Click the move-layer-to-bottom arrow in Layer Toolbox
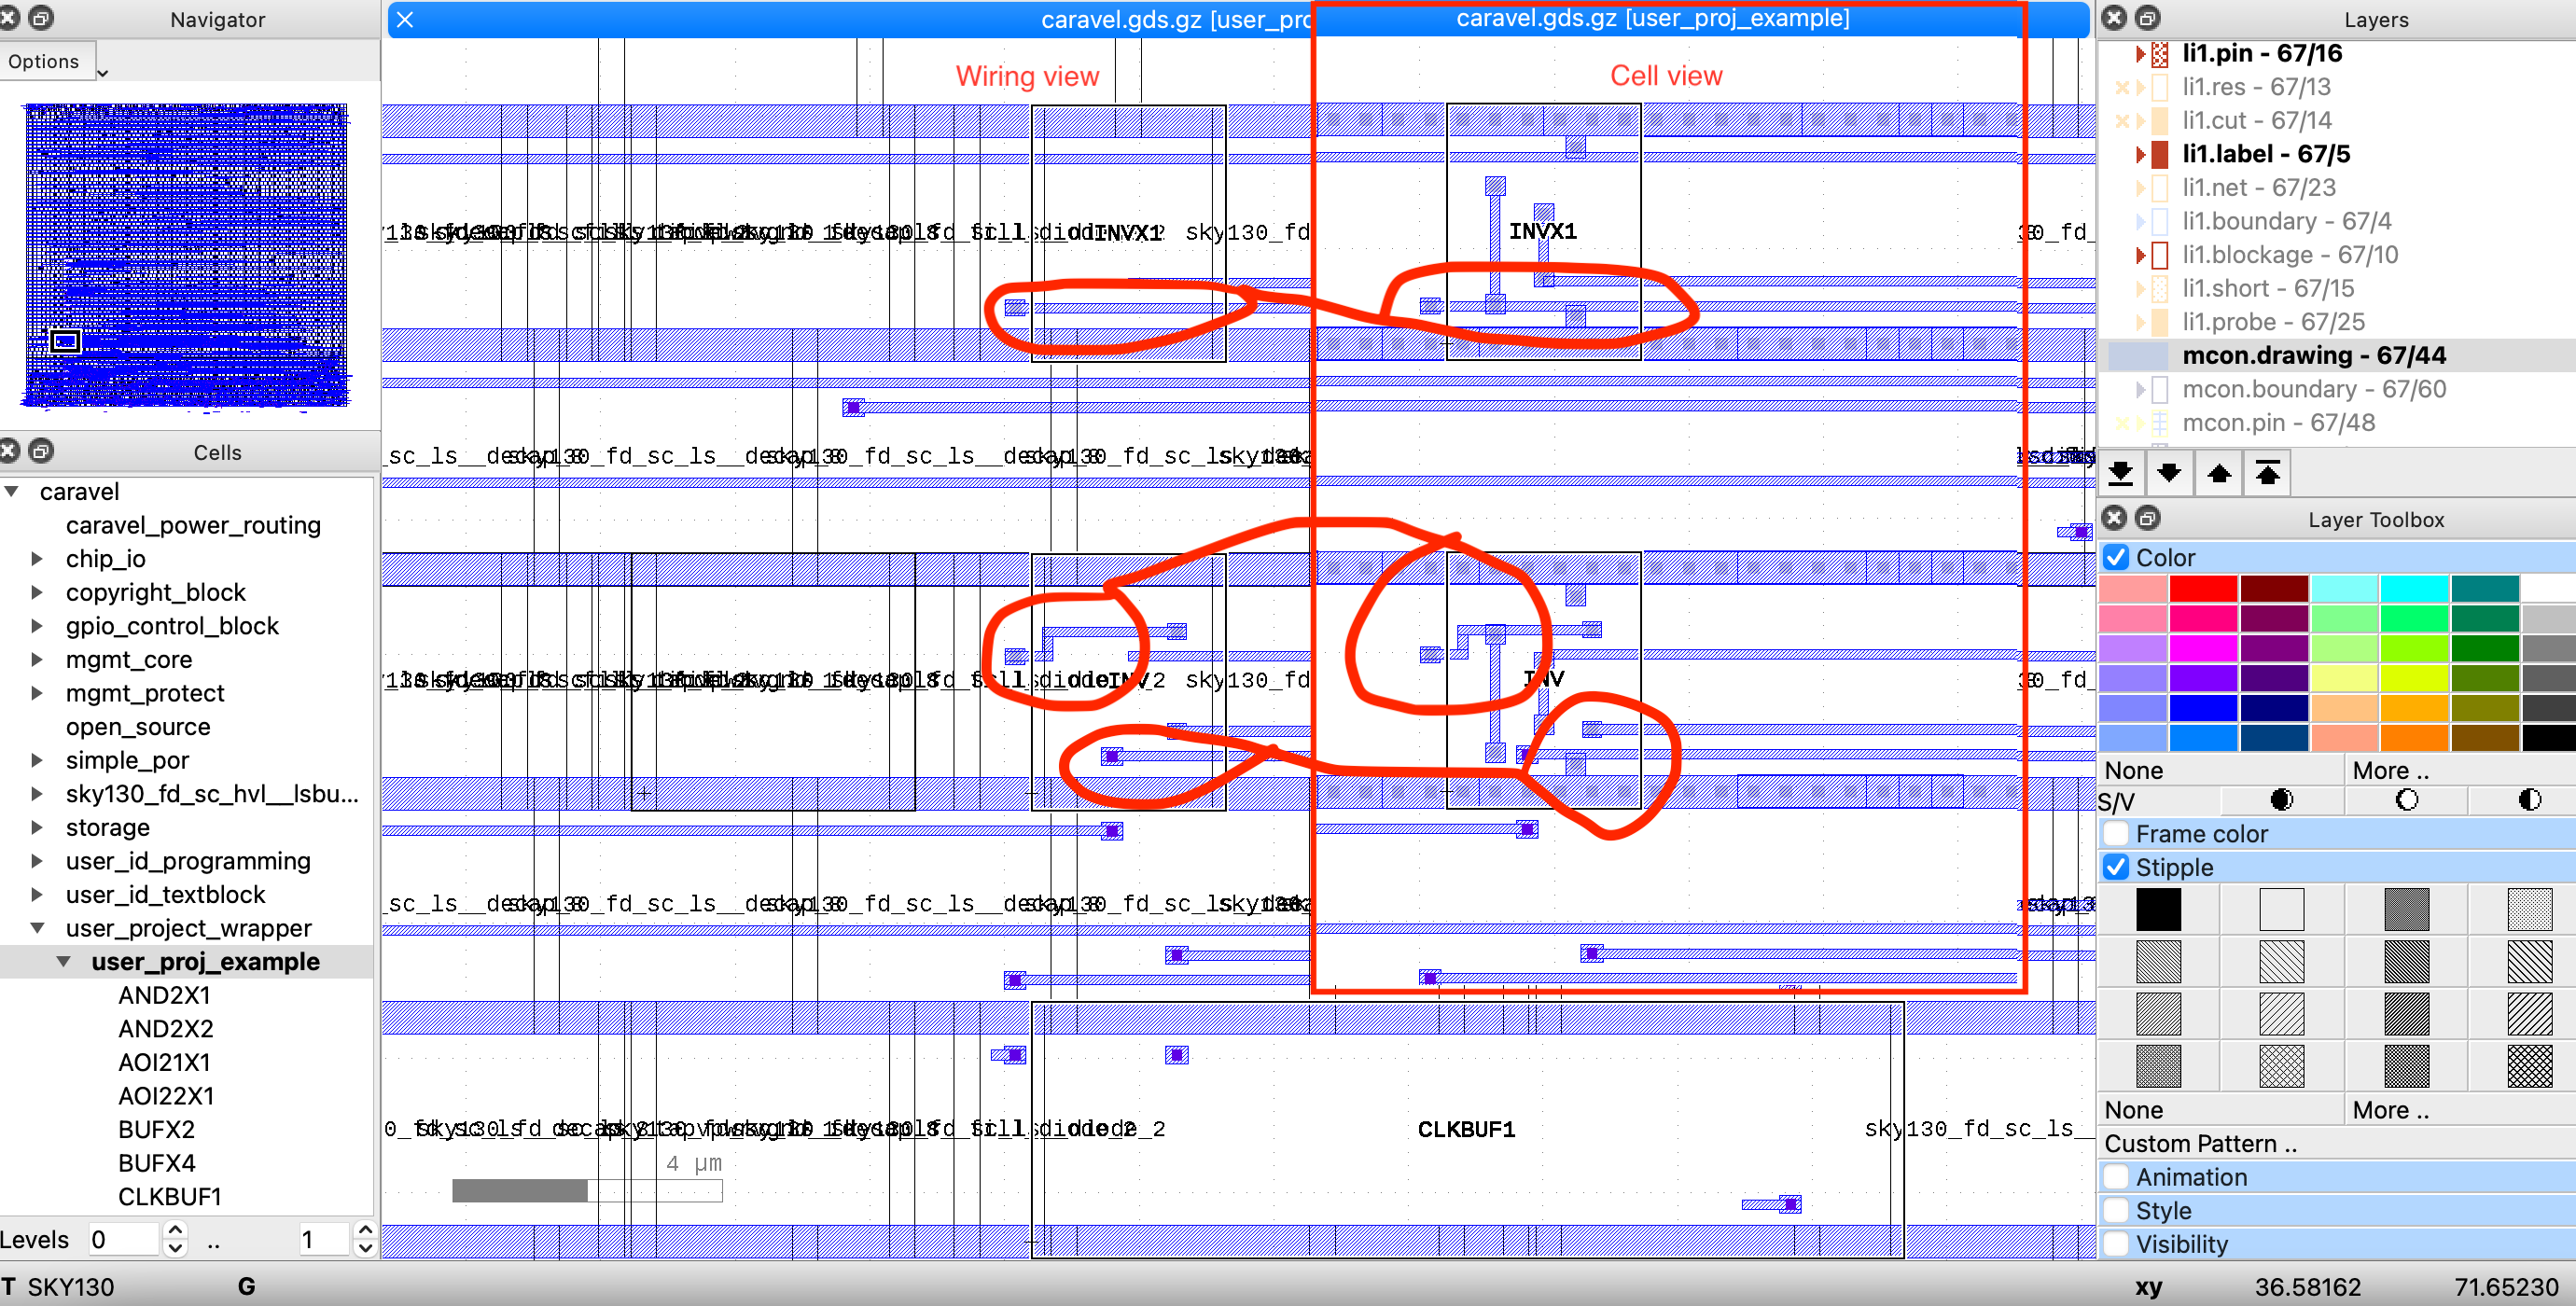 pyautogui.click(x=2120, y=472)
